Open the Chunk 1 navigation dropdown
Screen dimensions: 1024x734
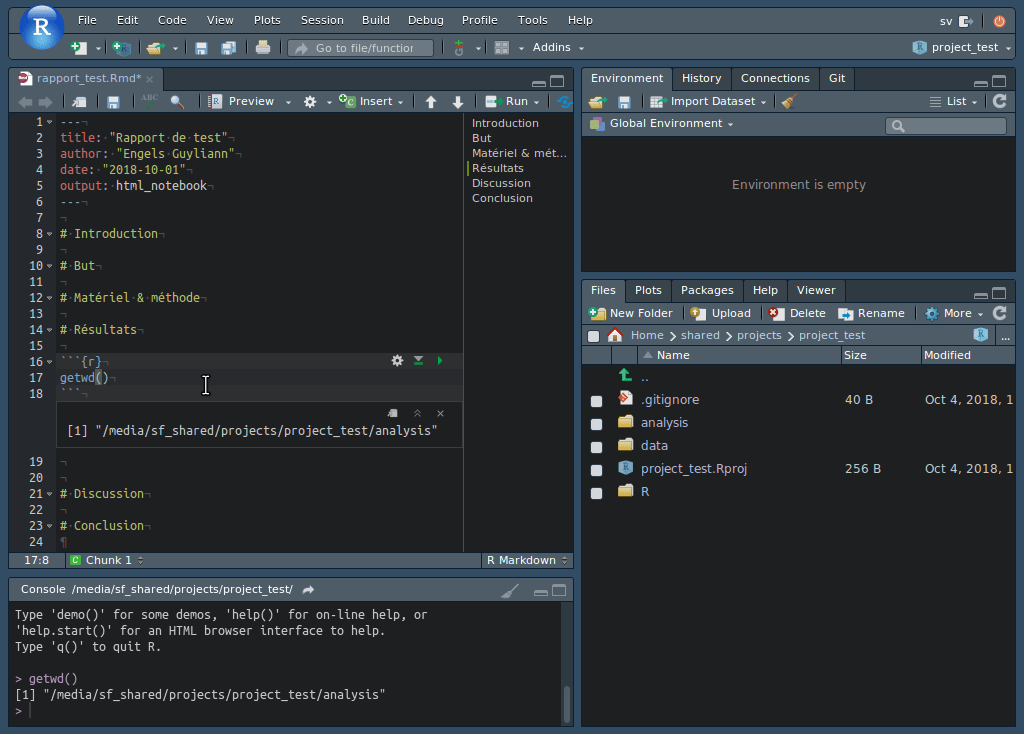point(106,560)
